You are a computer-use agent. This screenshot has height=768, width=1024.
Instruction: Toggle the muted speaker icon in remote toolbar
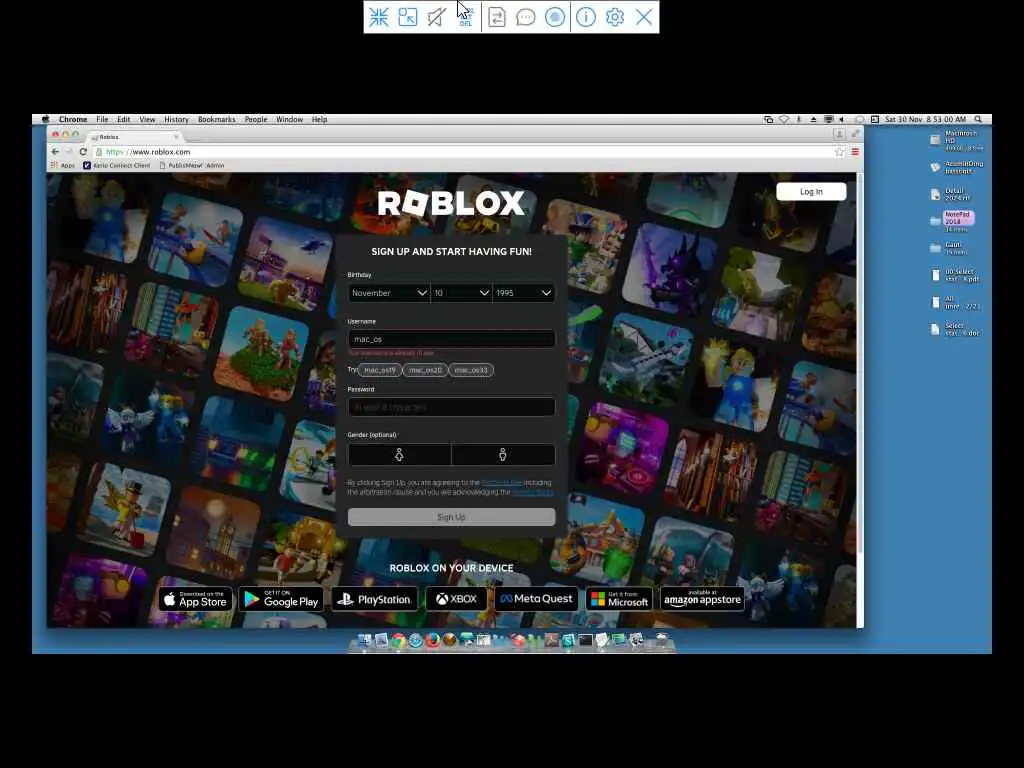(436, 17)
